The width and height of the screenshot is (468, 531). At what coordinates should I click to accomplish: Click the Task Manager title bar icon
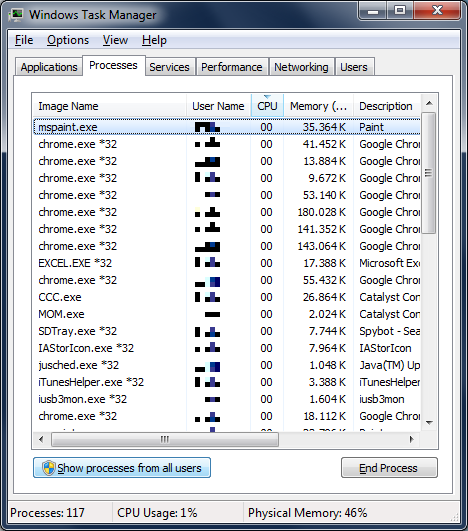click(16, 15)
